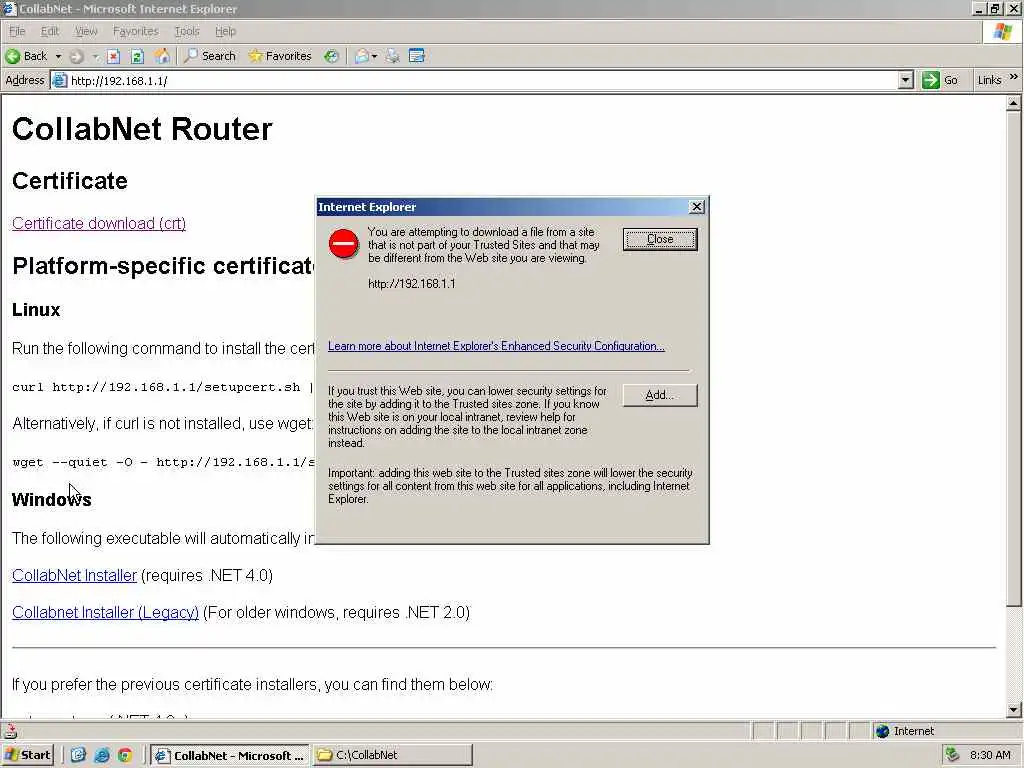The width and height of the screenshot is (1024, 768).
Task: Expand the Links toolbar chevron
Action: pyautogui.click(x=1014, y=77)
